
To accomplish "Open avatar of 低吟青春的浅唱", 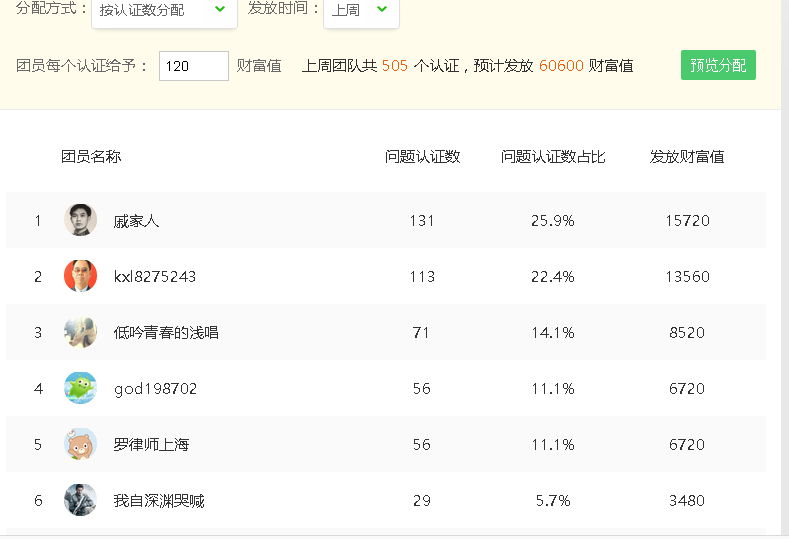I will tap(81, 332).
